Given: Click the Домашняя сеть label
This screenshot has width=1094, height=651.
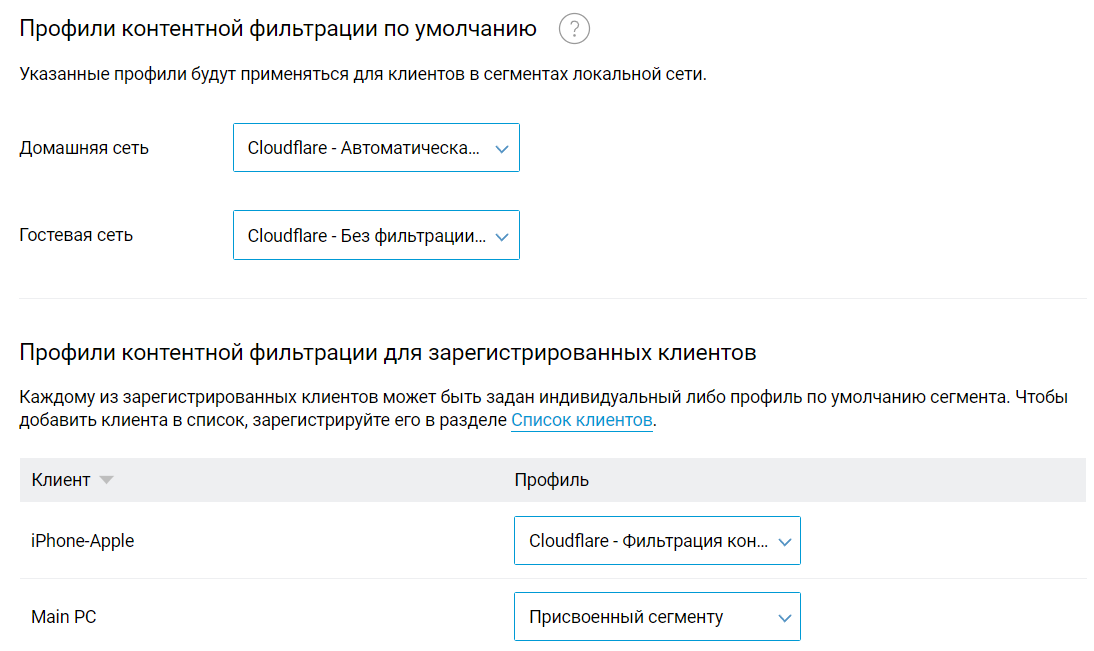Looking at the screenshot, I should 84,148.
